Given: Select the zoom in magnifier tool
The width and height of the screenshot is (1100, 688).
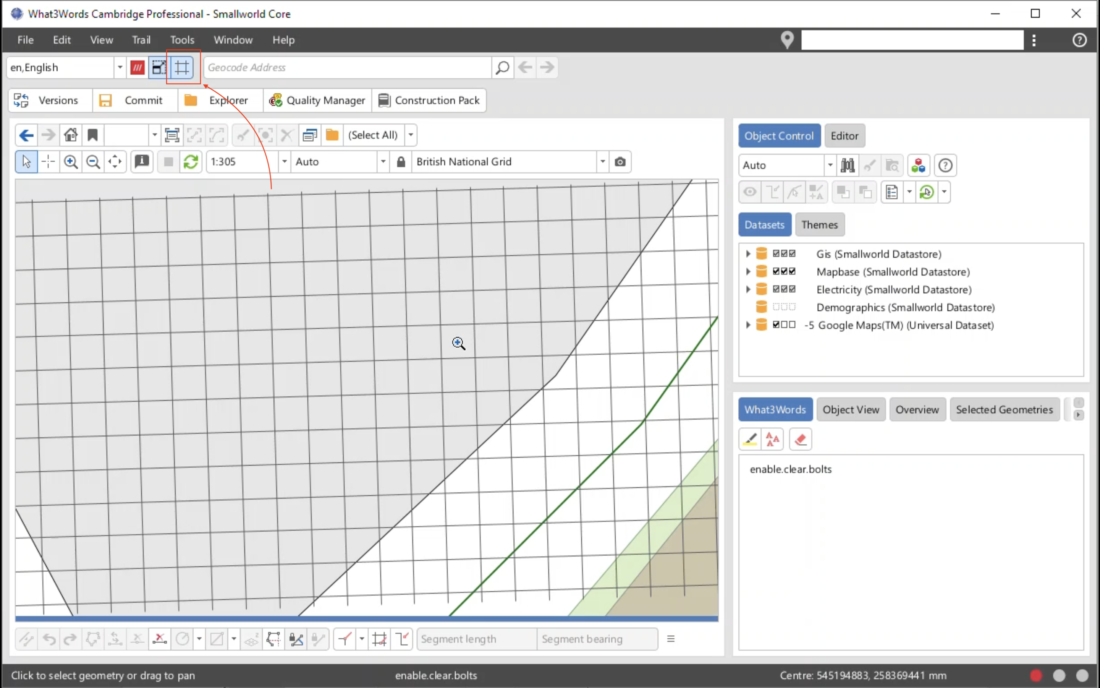Looking at the screenshot, I should pyautogui.click(x=71, y=162).
